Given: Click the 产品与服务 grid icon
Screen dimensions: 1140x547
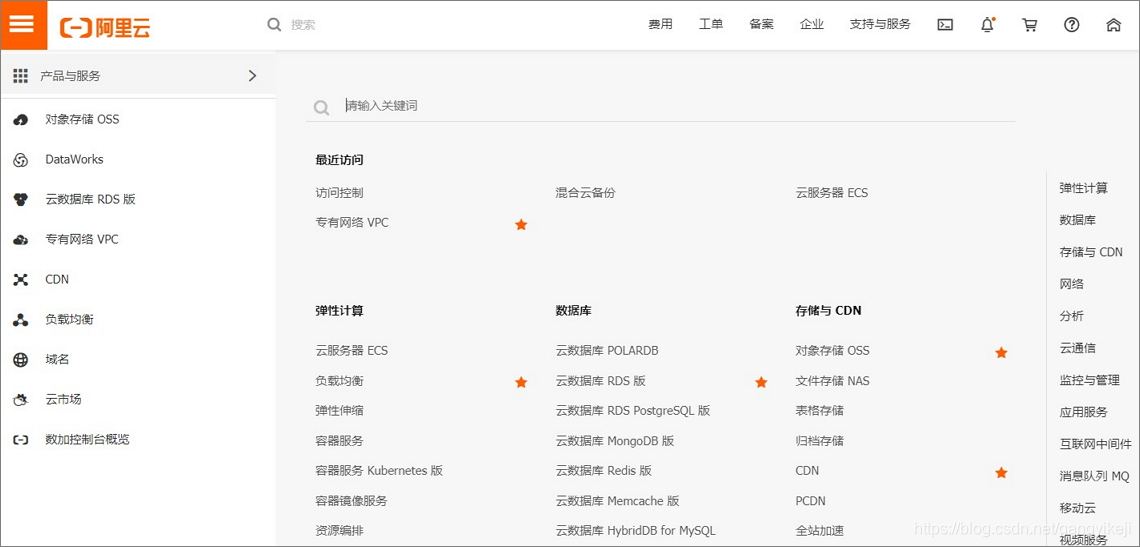Looking at the screenshot, I should (20, 76).
